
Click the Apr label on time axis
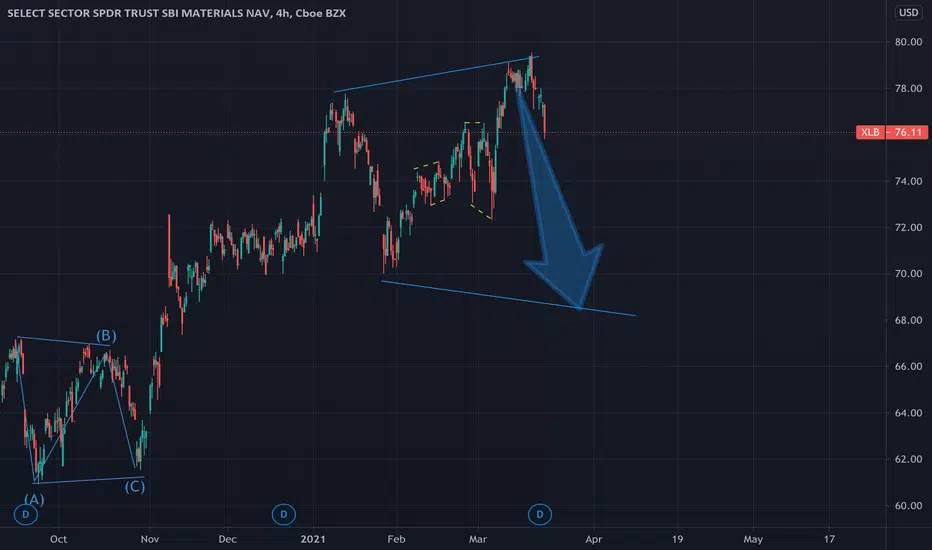point(594,539)
